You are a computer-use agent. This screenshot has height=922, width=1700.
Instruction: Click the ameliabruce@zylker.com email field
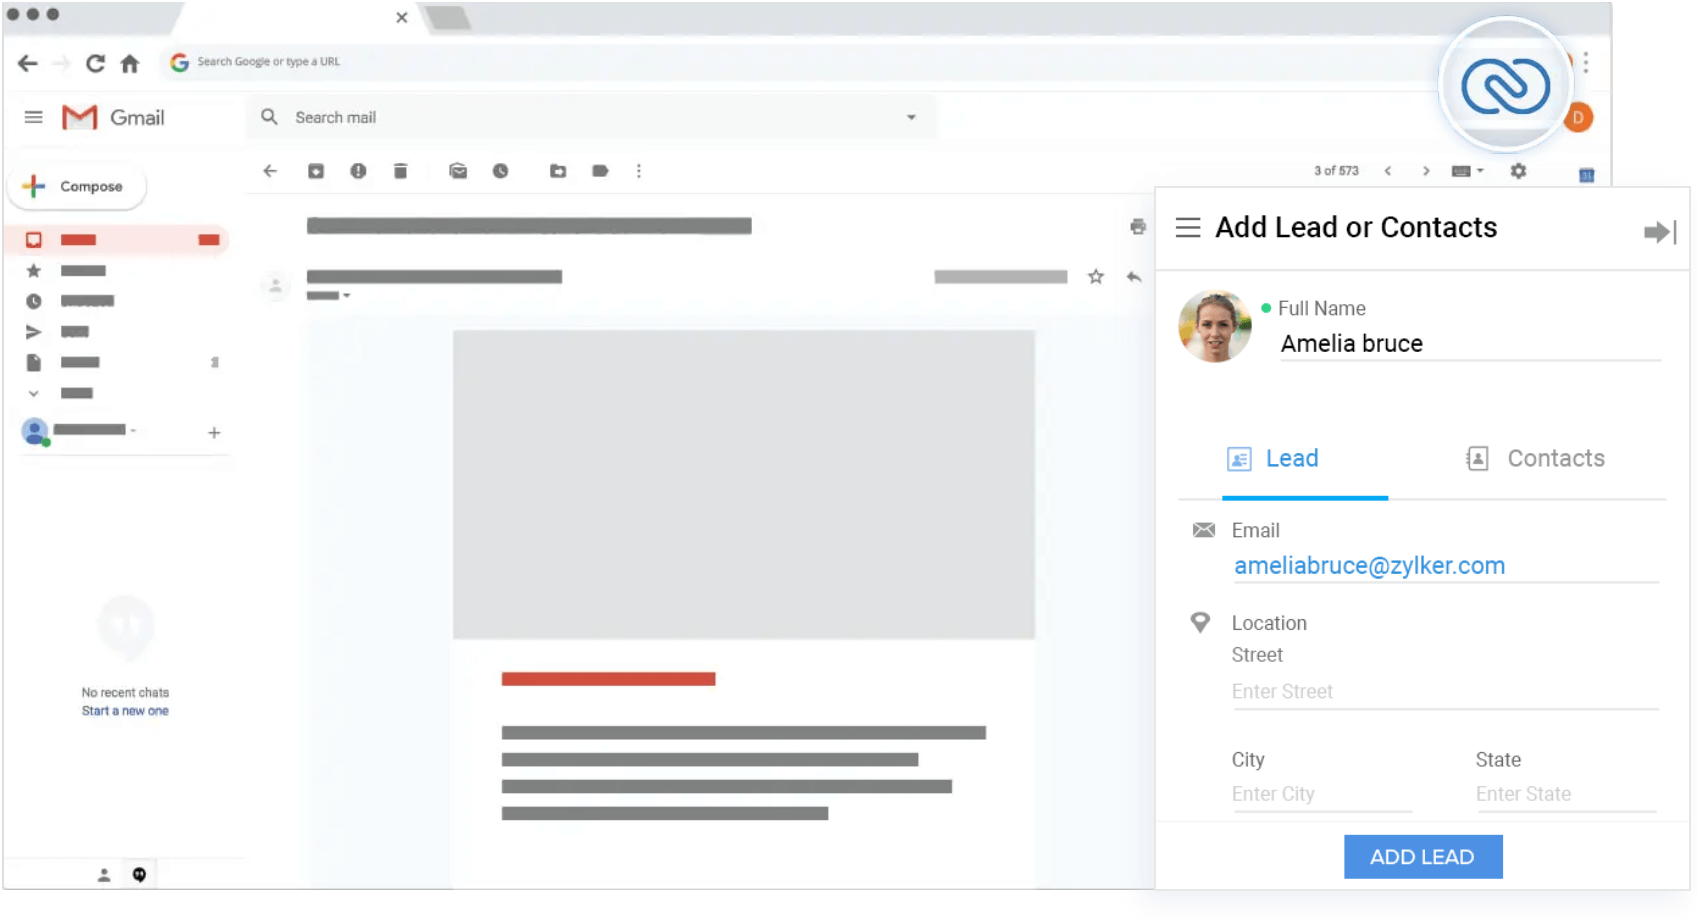[1445, 566]
